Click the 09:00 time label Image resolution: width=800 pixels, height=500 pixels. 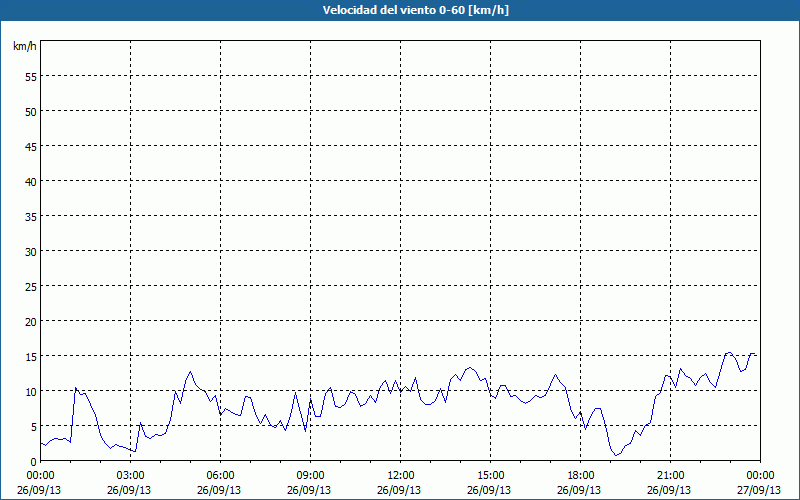311,476
